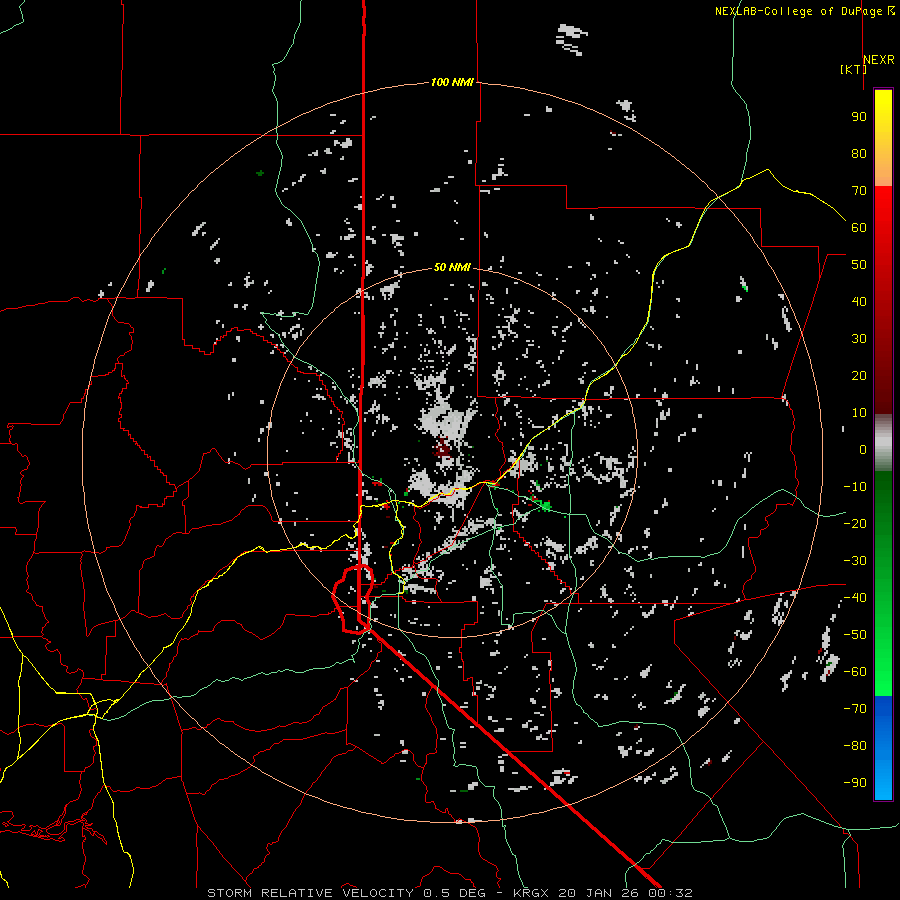The image size is (900, 900).
Task: Click the 20 value on velocity scale
Action: [x=859, y=376]
